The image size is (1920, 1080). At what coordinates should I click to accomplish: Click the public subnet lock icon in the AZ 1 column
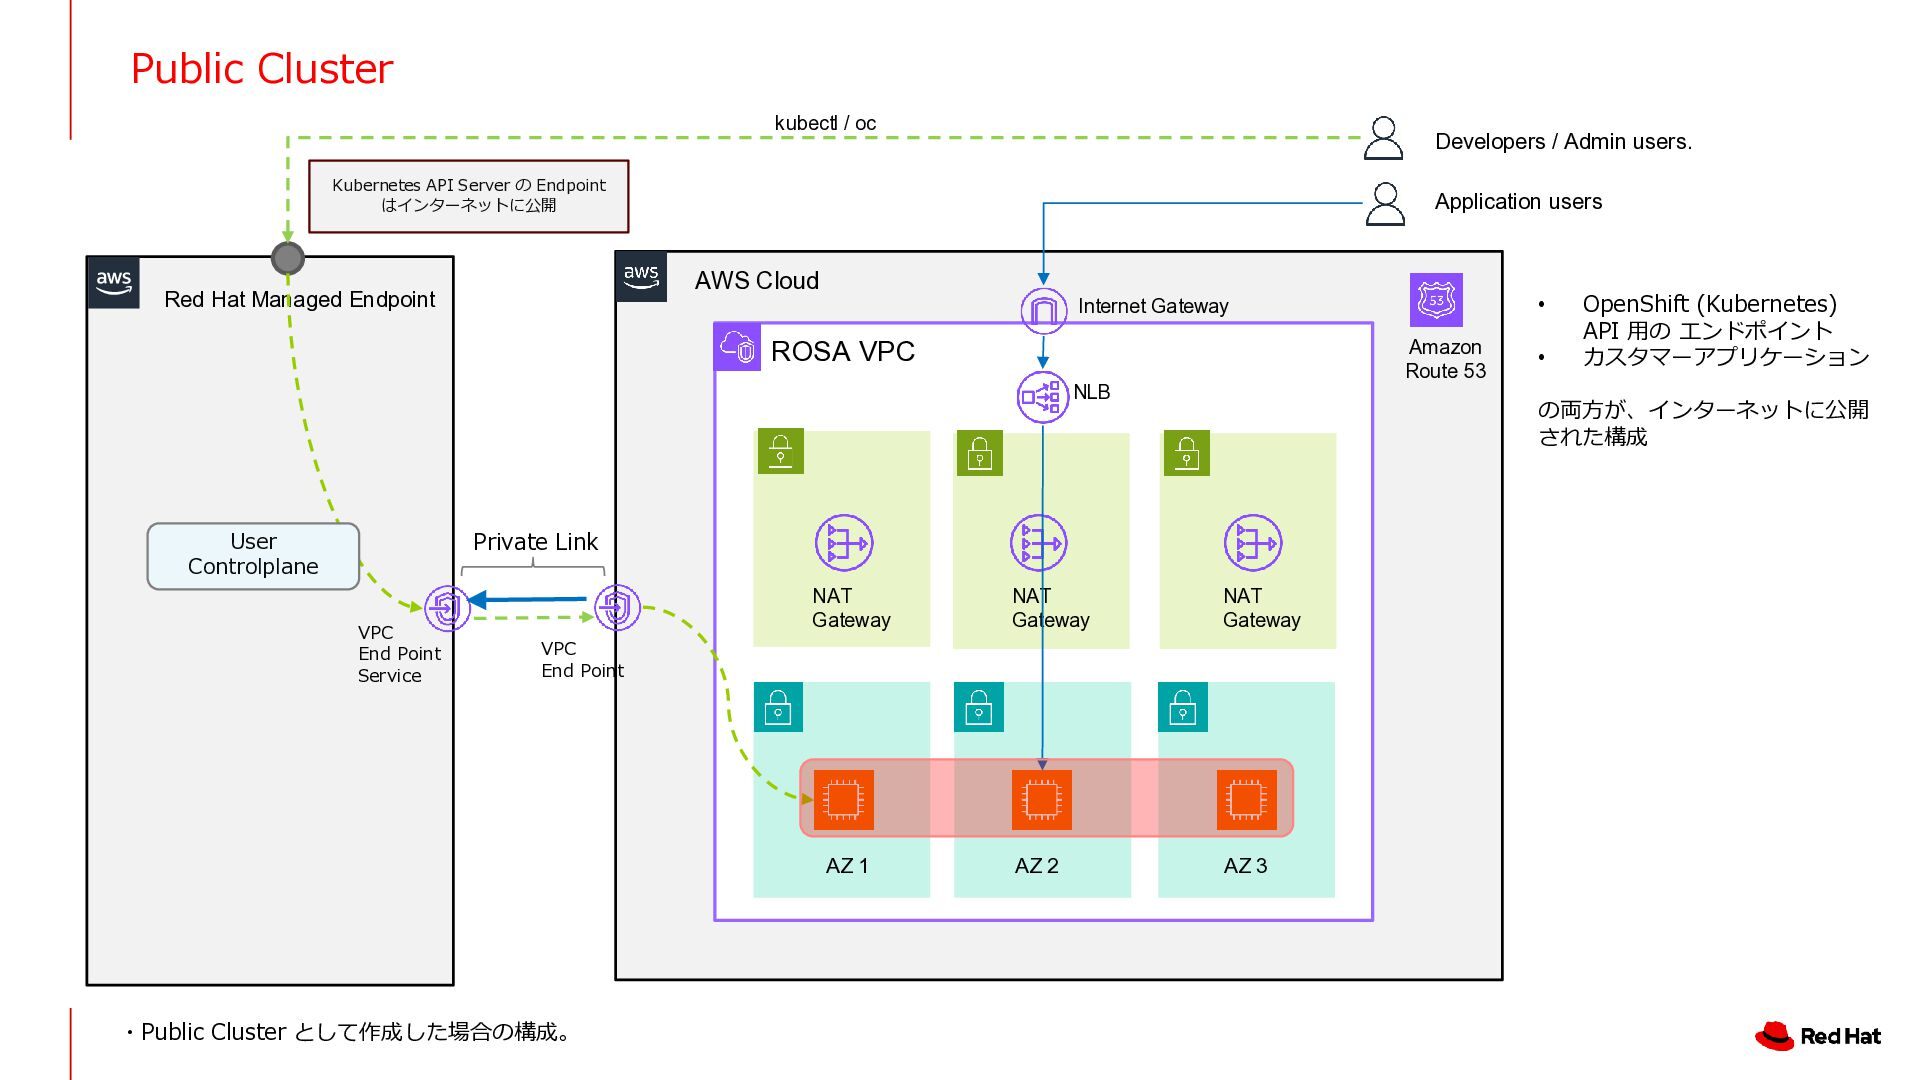780,451
